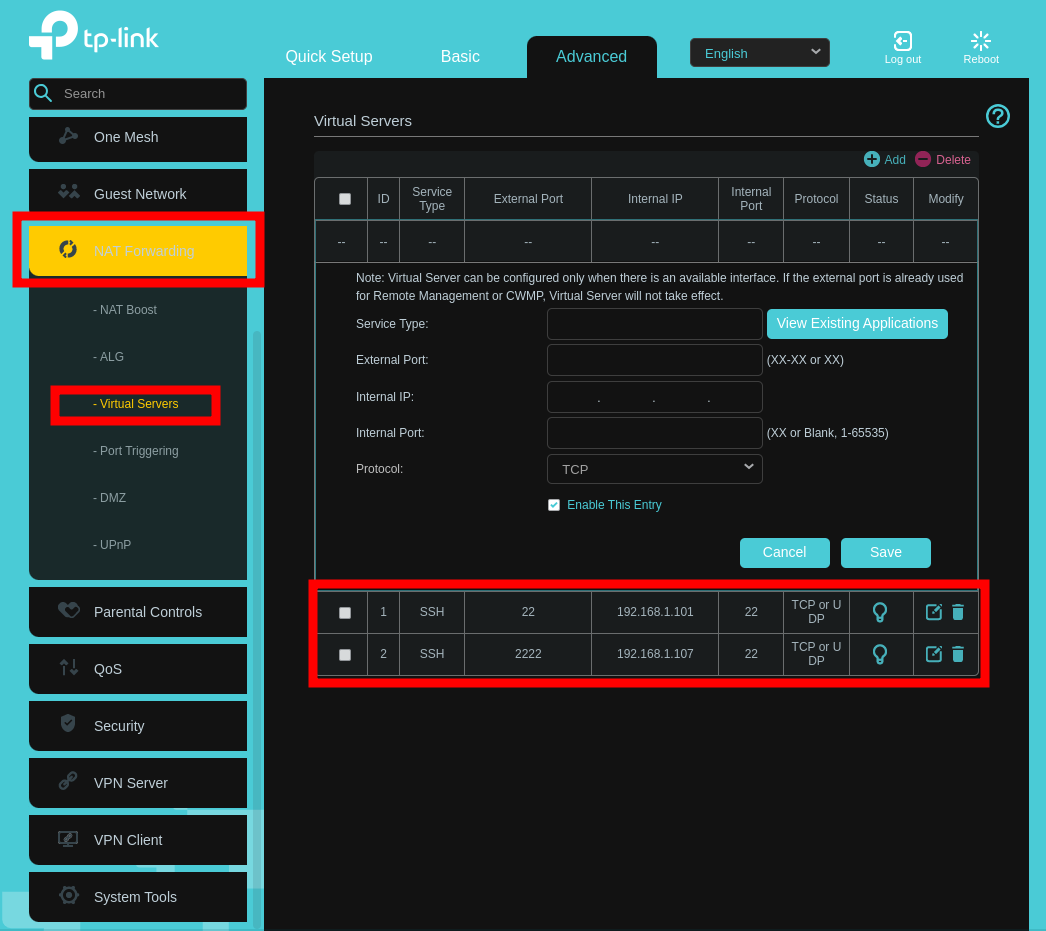Screen dimensions: 1046x931
Task: Check the select-all header checkbox
Action: tap(345, 199)
